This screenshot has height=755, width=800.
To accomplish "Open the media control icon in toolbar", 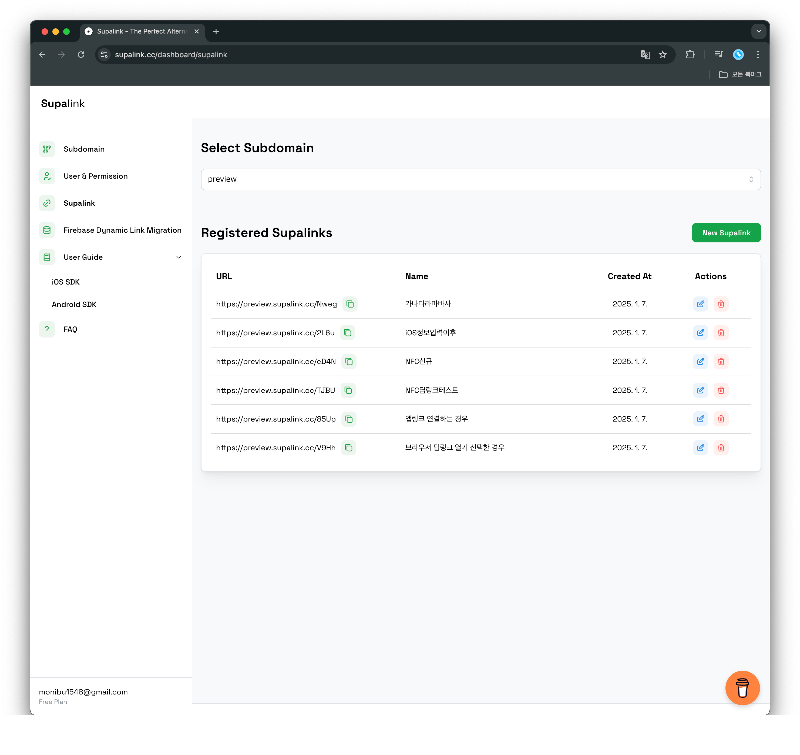I will (719, 54).
